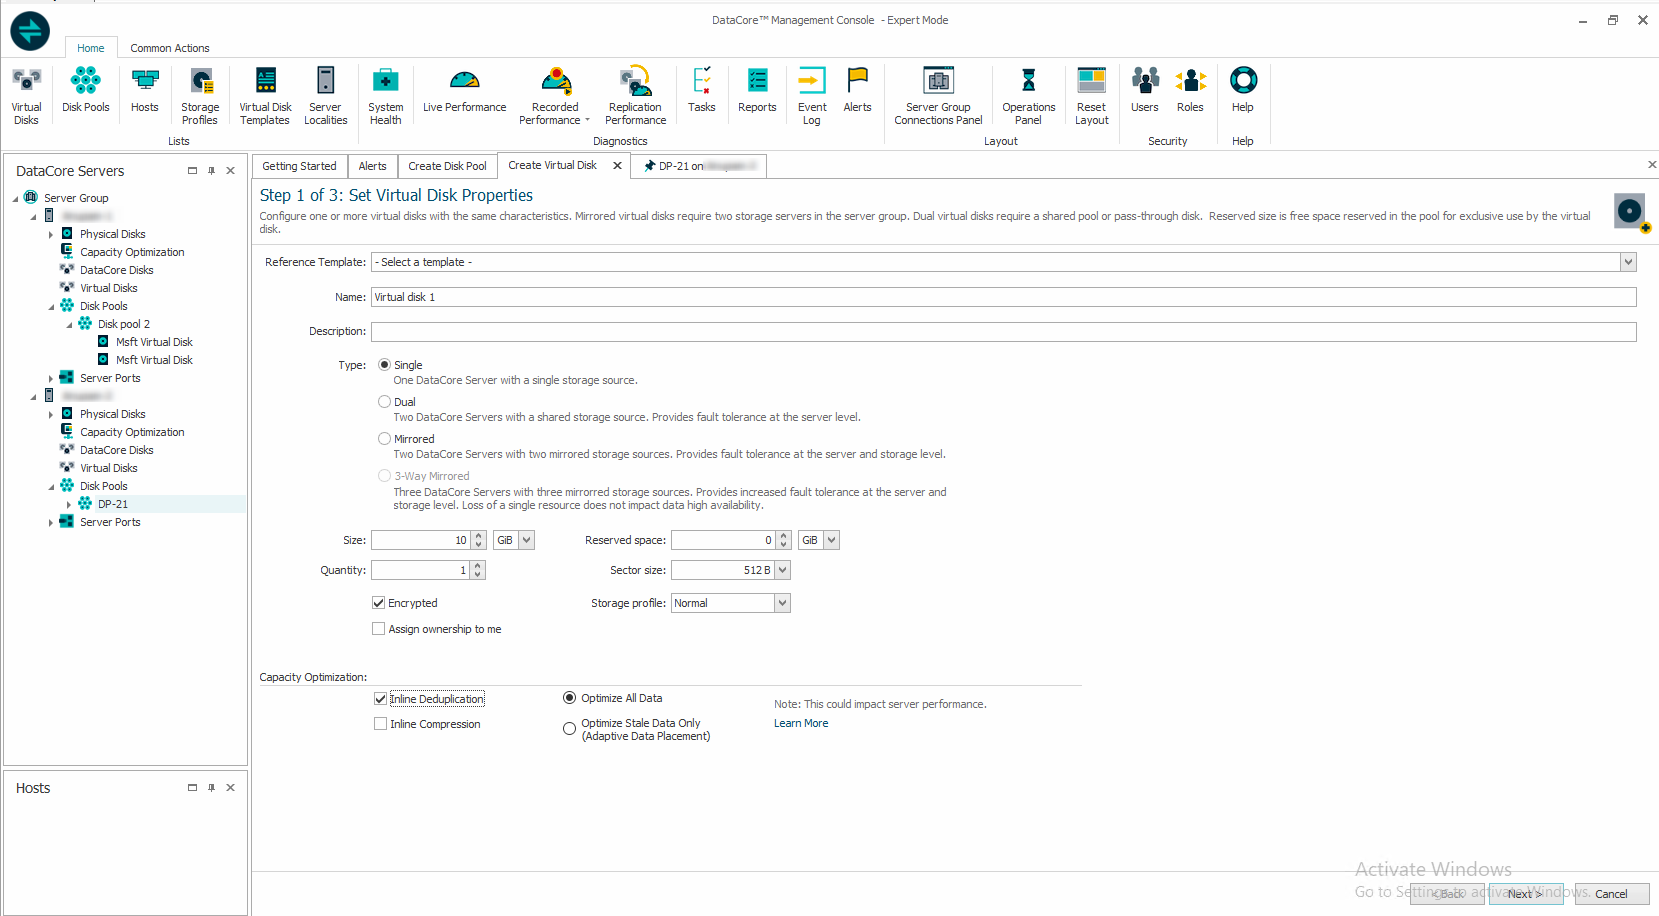Viewport: 1659px width, 916px height.
Task: Switch to the Create Disk Pool tab
Action: pos(447,166)
